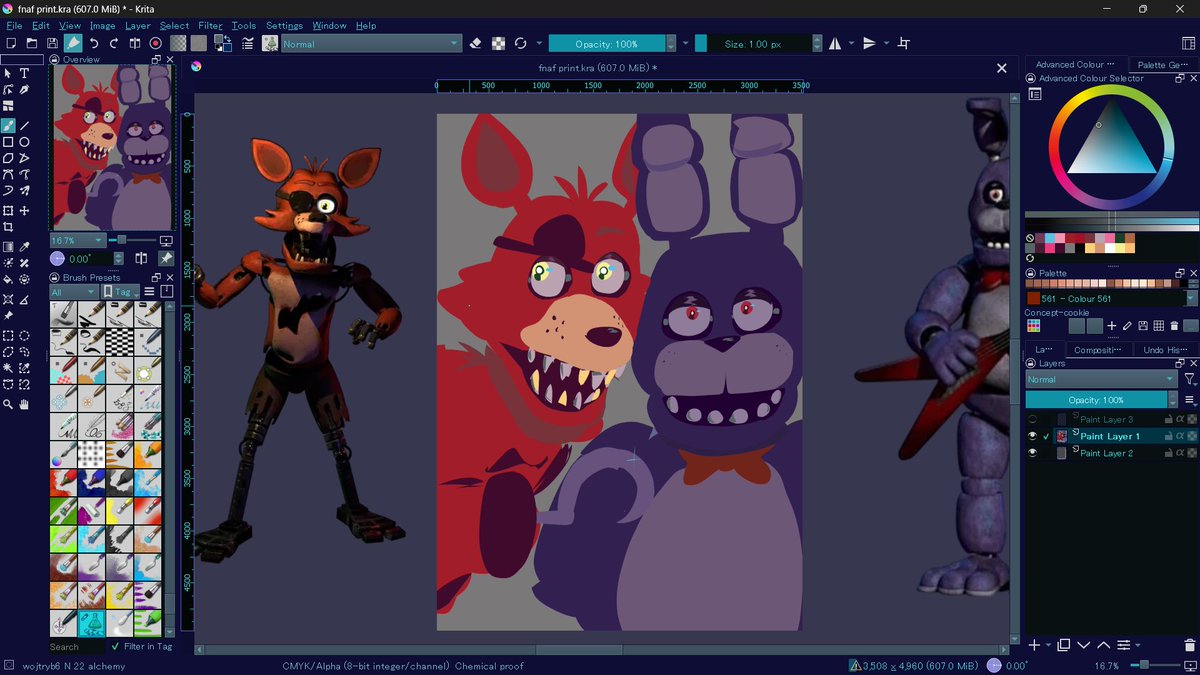This screenshot has width=1200, height=675.
Task: Delete the selected layer trash icon
Action: (x=1189, y=646)
